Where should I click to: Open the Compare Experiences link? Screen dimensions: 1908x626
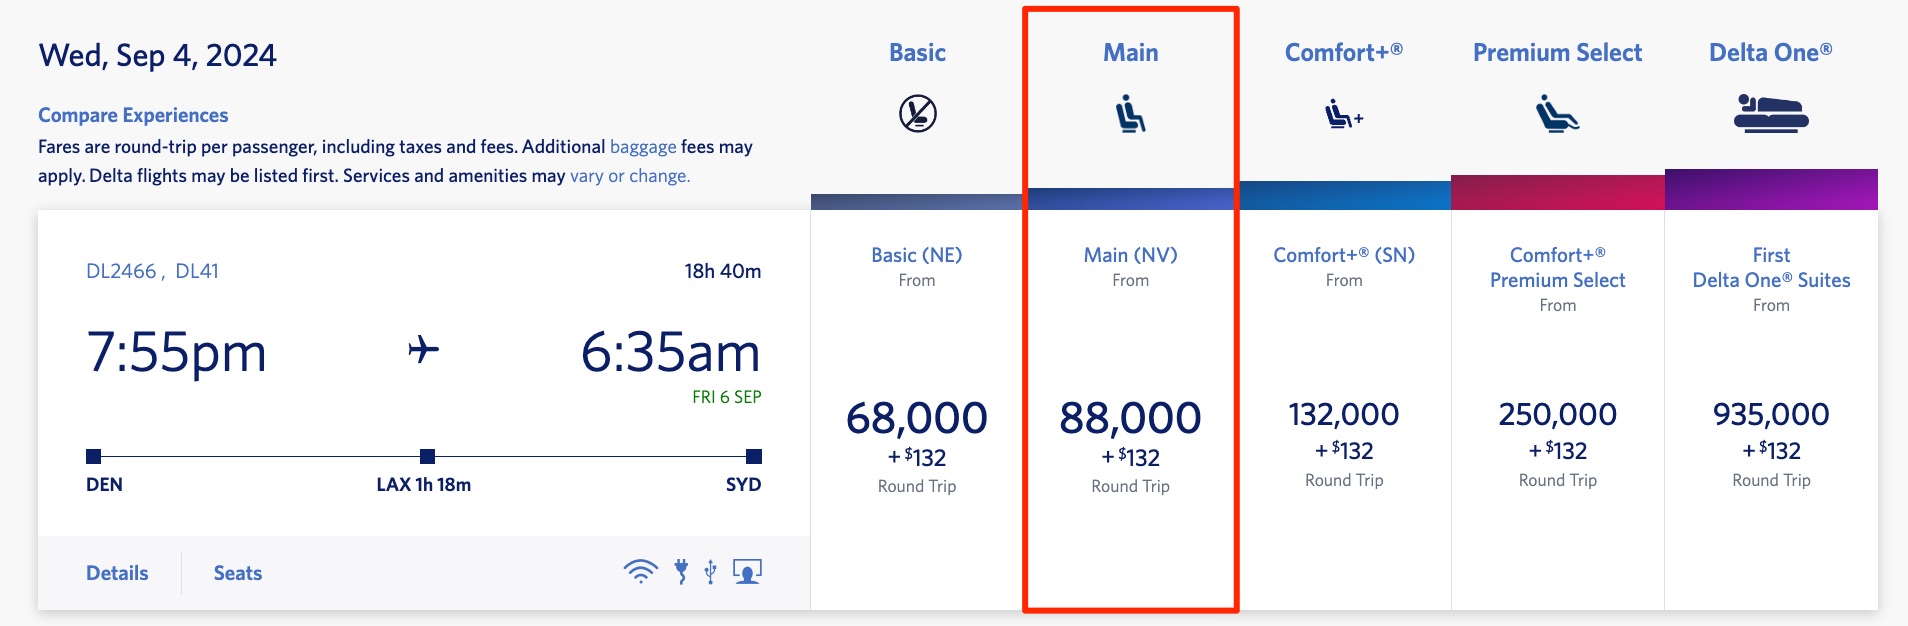click(133, 115)
